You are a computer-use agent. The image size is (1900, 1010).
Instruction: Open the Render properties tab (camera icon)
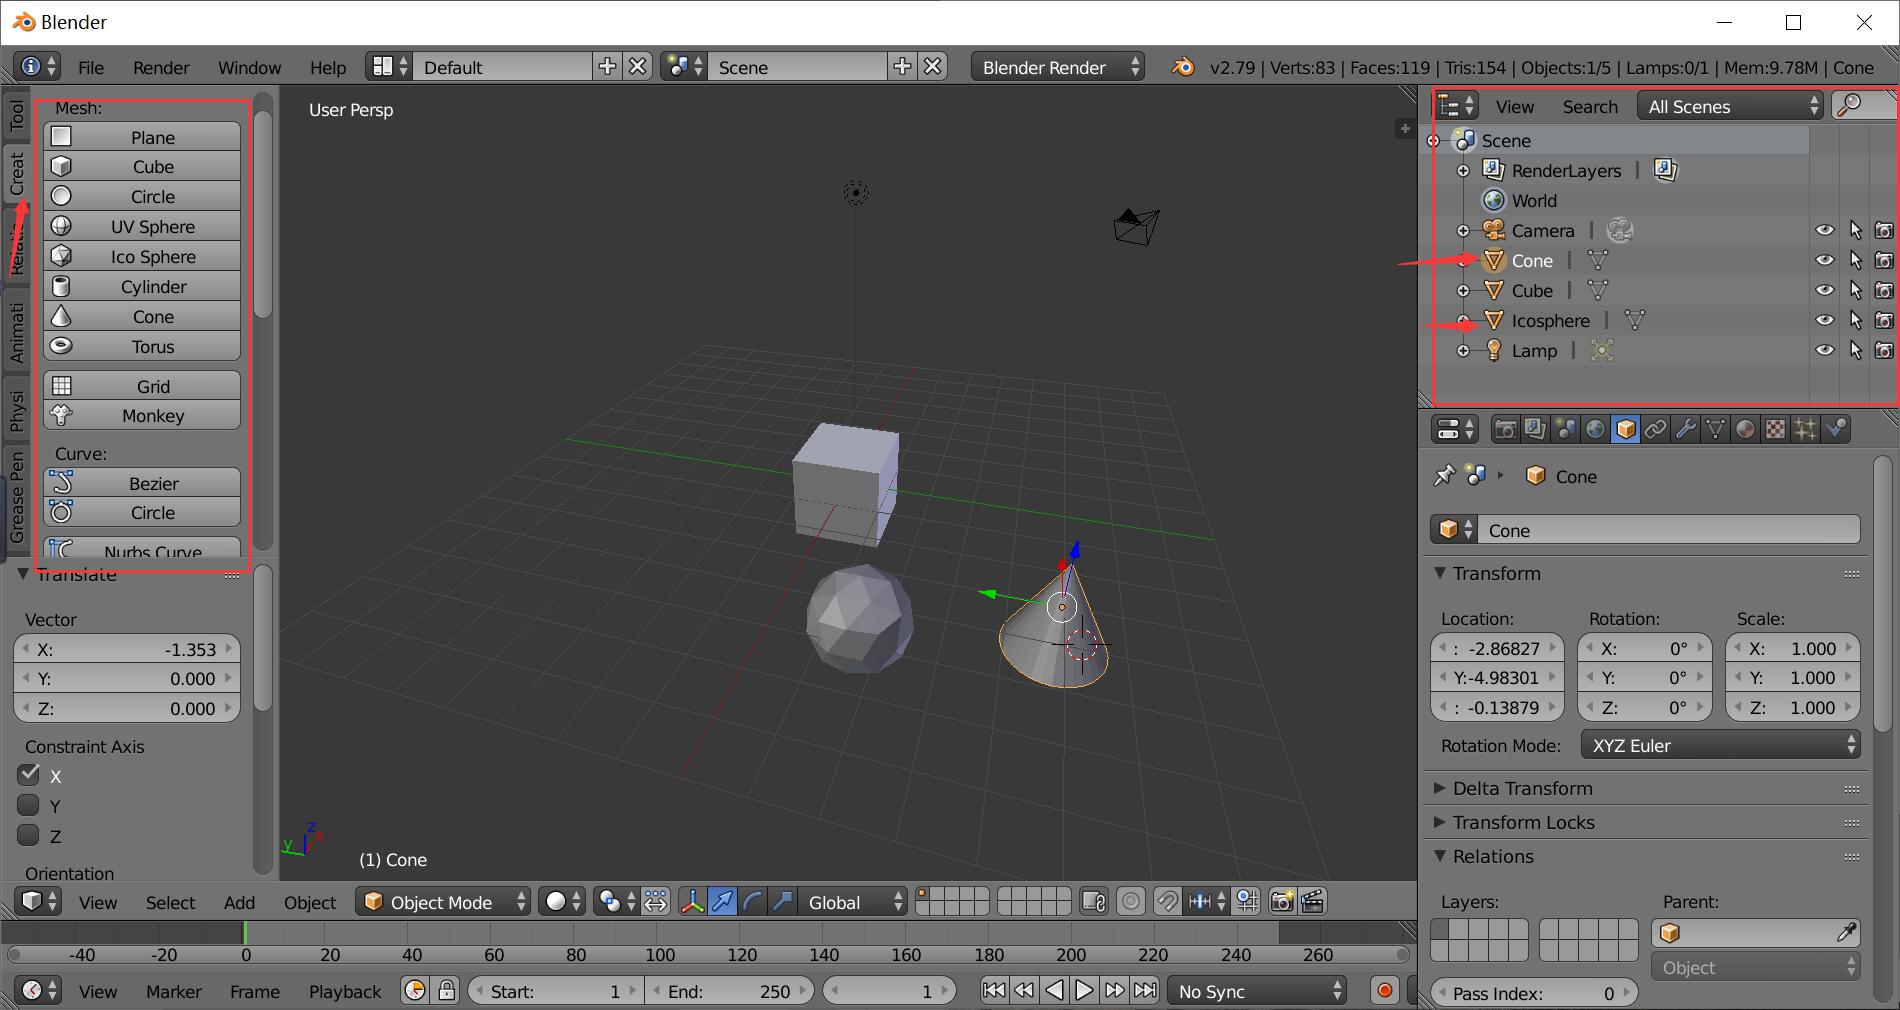tap(1505, 429)
